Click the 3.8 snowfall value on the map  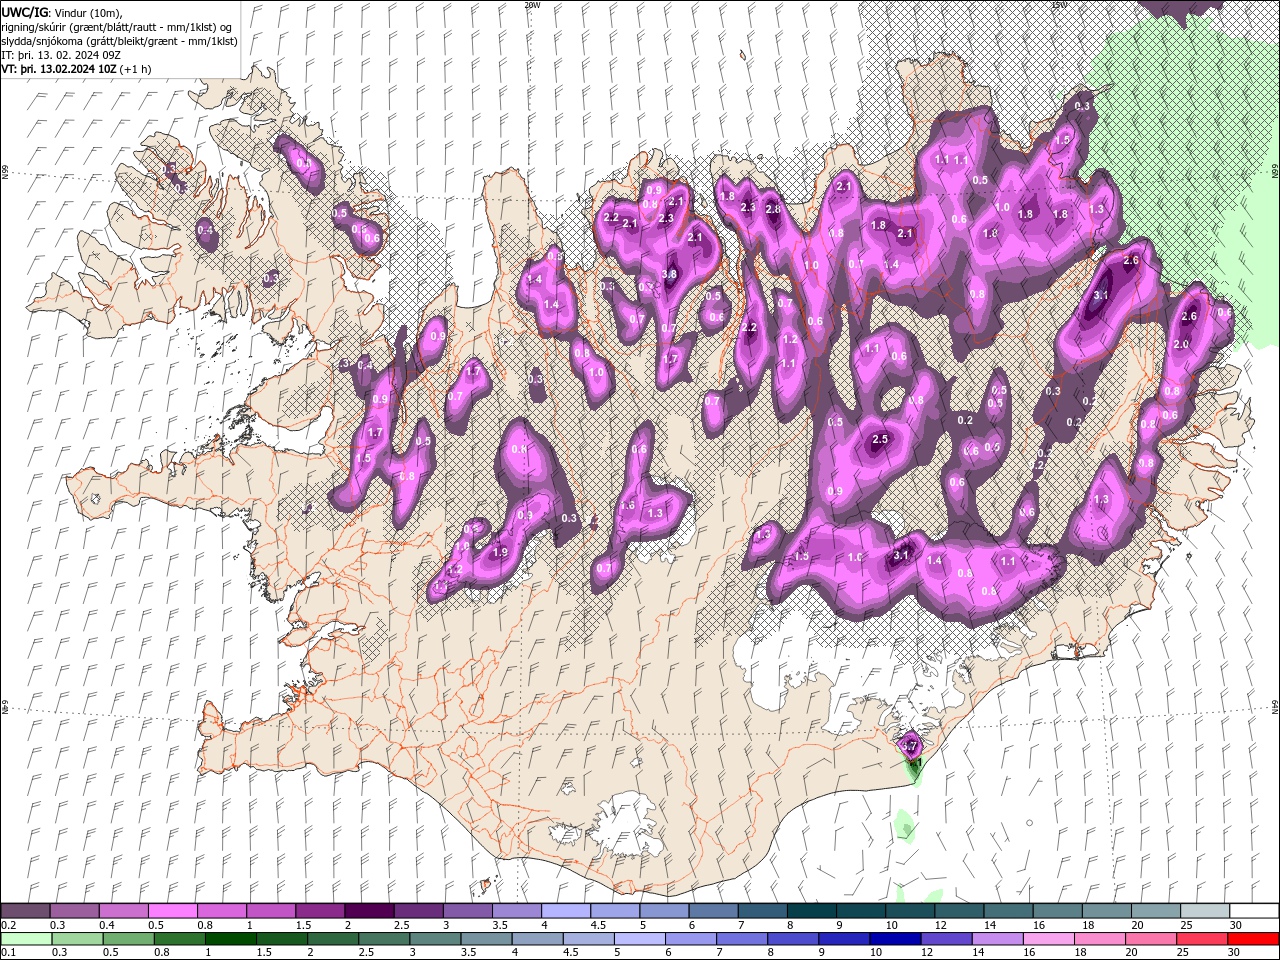click(670, 274)
